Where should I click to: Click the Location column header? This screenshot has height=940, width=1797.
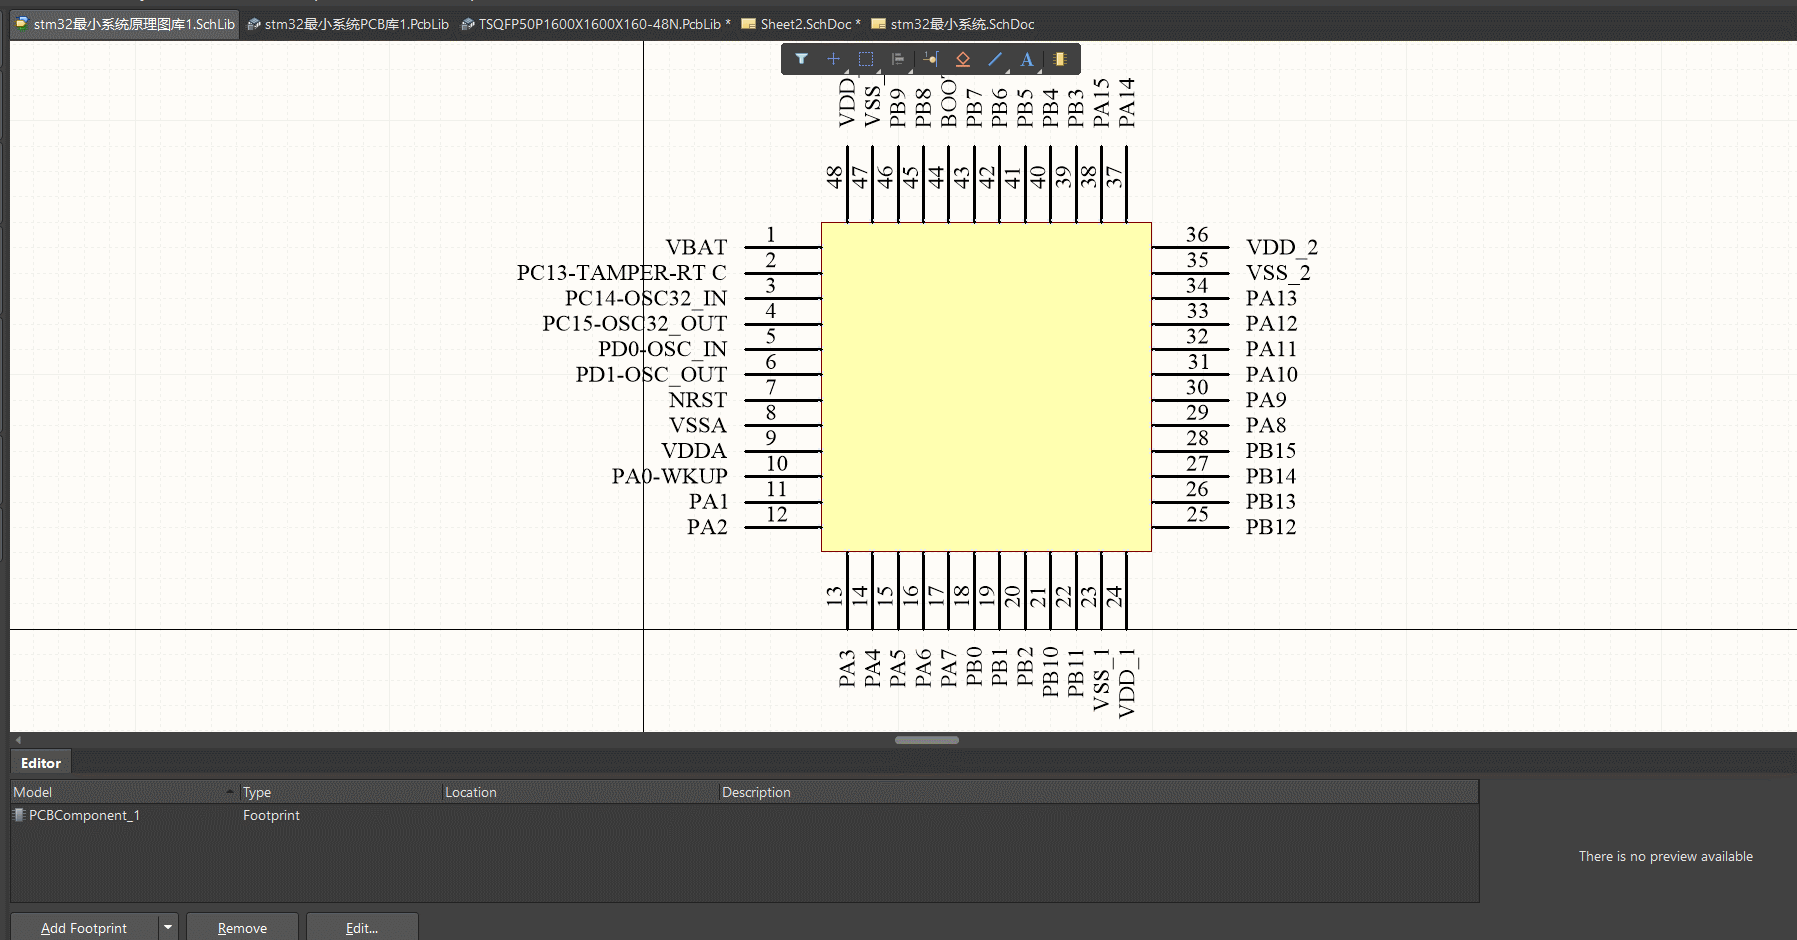click(x=580, y=792)
